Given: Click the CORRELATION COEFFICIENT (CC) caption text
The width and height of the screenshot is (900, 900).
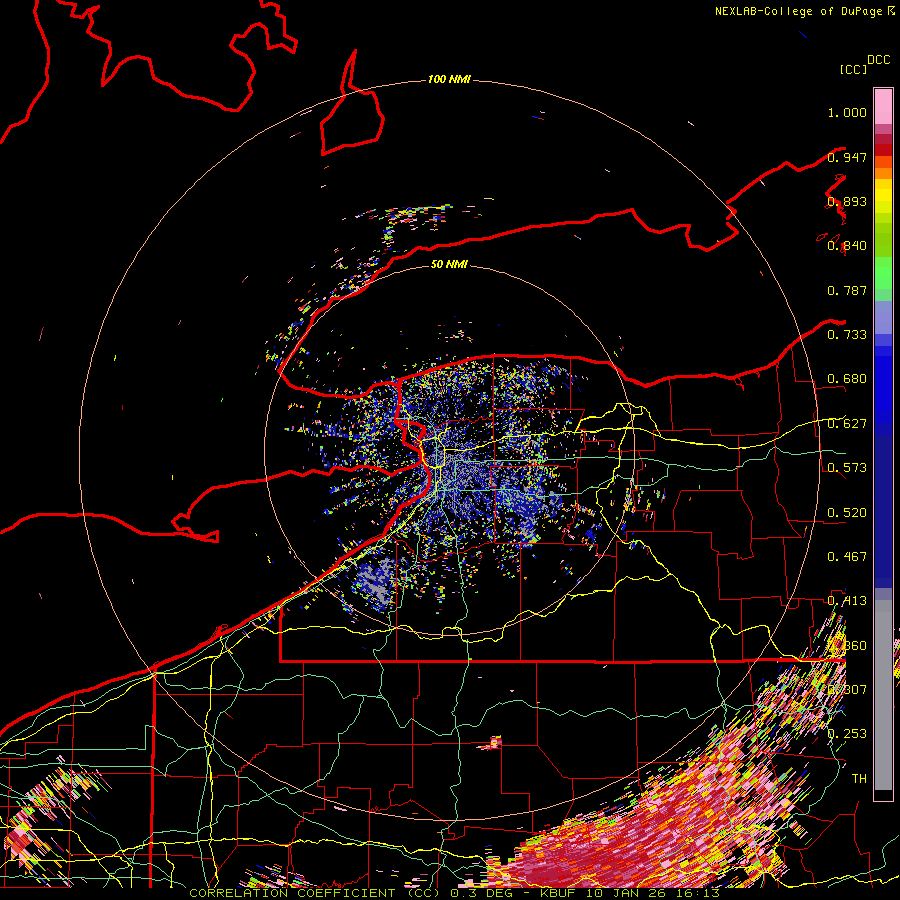Looking at the screenshot, I should click(315, 893).
